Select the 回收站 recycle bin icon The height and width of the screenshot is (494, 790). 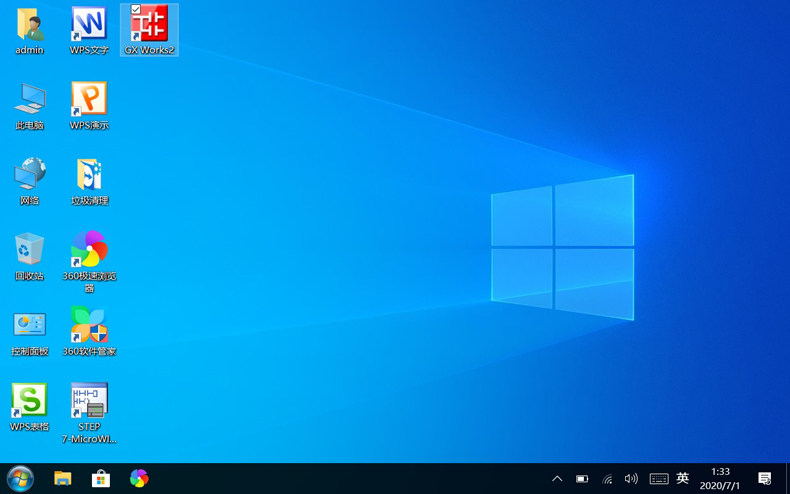pyautogui.click(x=30, y=249)
